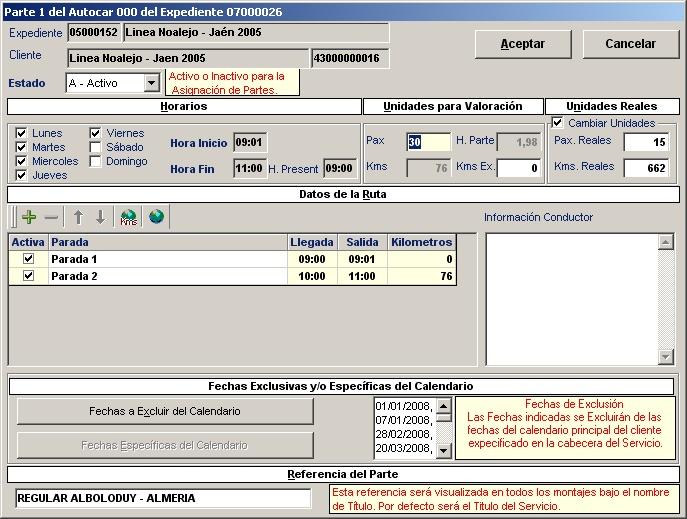Viewport: 687px width, 519px height.
Task: Enable the Domingo checkbox
Action: coord(95,161)
